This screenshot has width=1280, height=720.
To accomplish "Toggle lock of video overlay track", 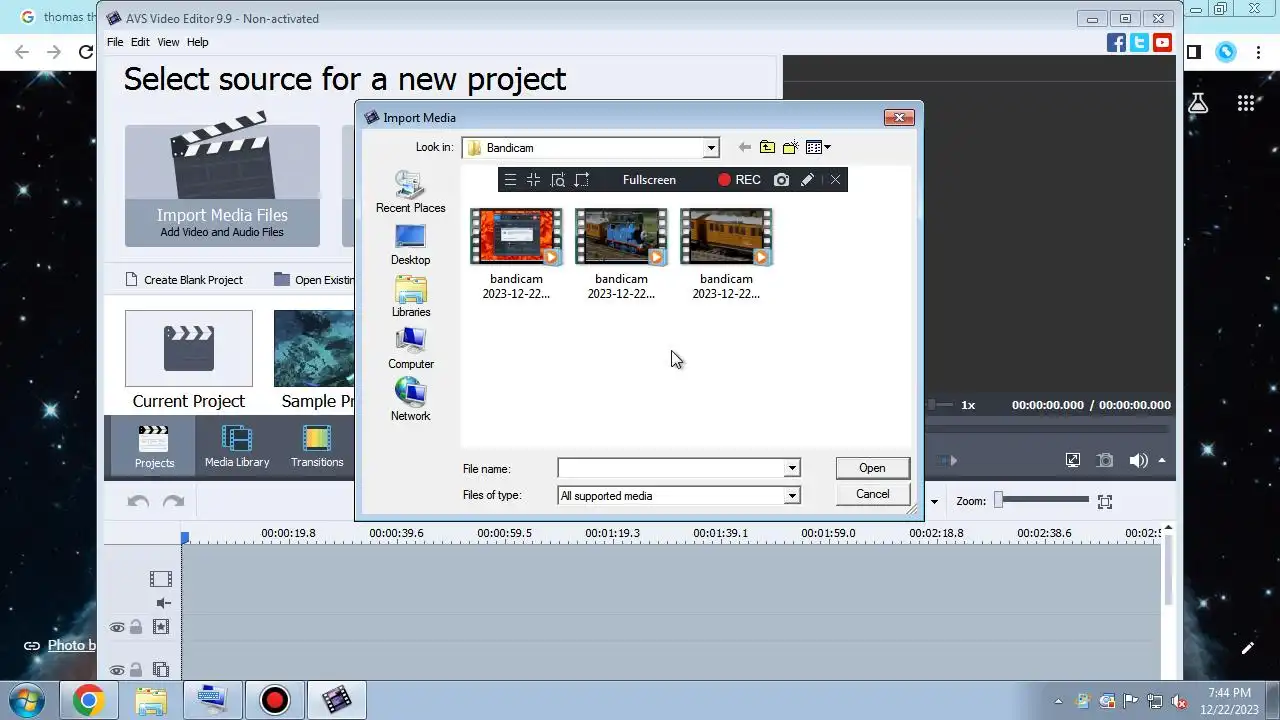I will pos(136,670).
